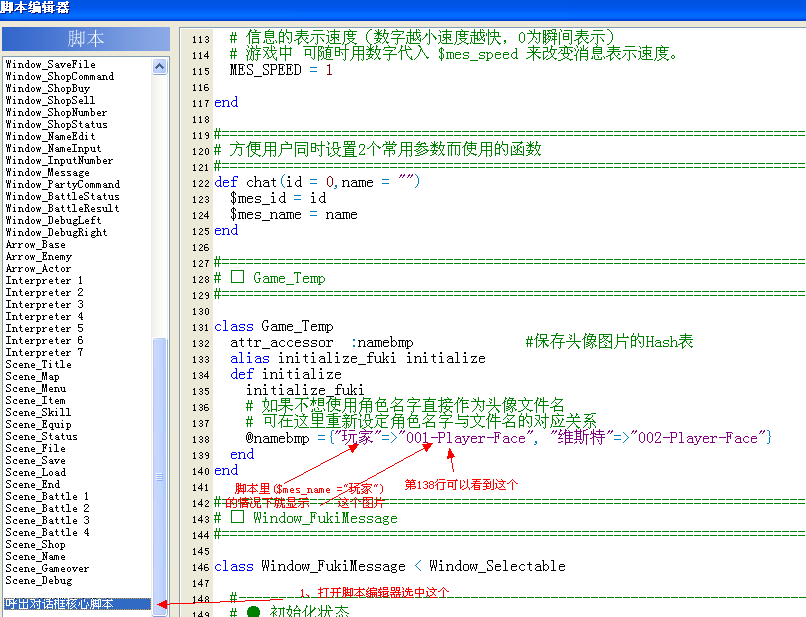806x617 pixels.
Task: Click the 脚本 panel header
Action: click(86, 39)
